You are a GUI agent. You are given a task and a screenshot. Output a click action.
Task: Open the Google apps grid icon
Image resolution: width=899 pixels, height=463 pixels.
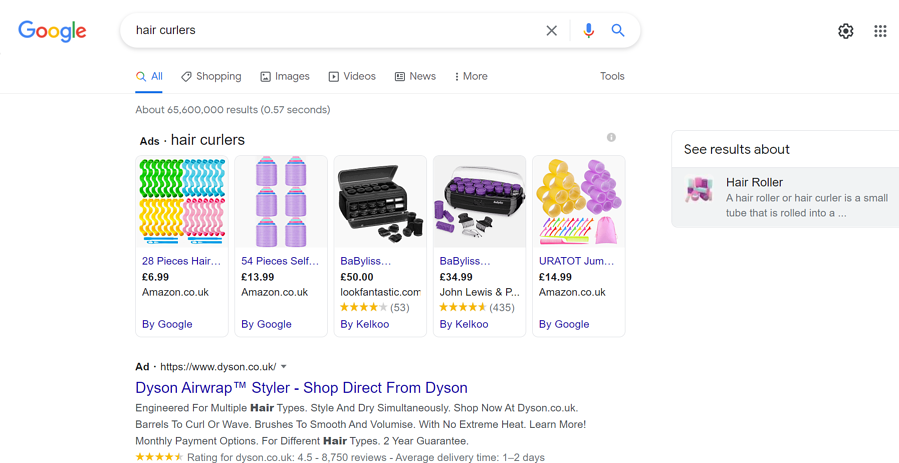[x=880, y=31]
